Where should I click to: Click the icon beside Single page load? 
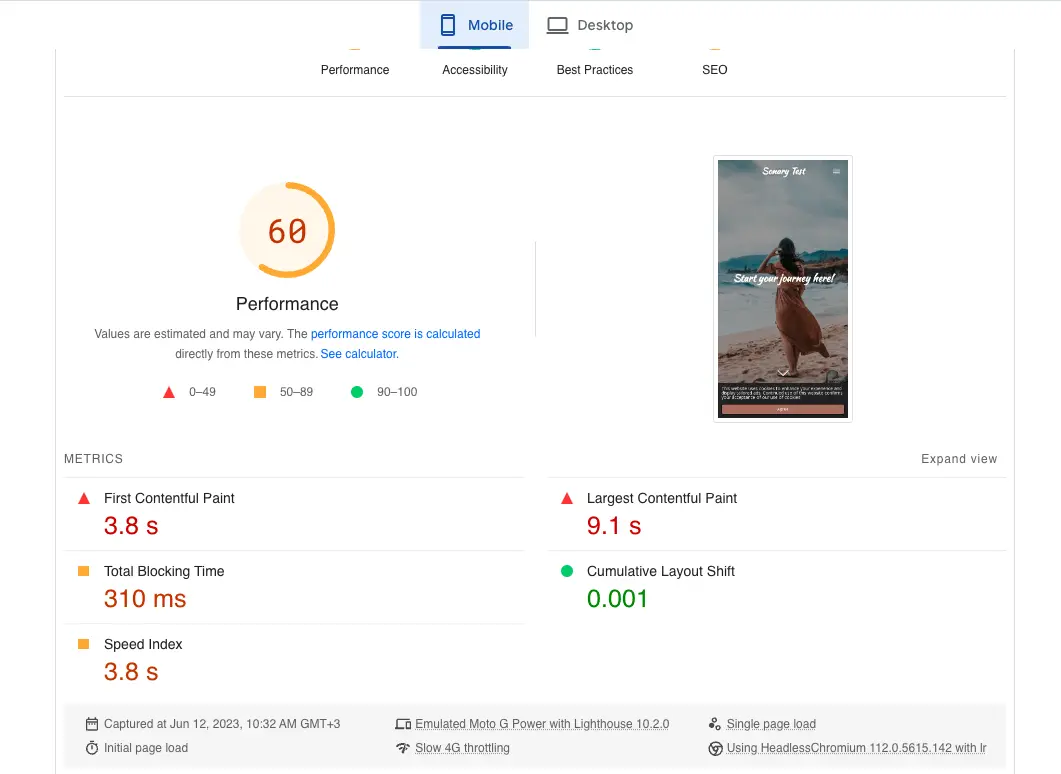715,724
